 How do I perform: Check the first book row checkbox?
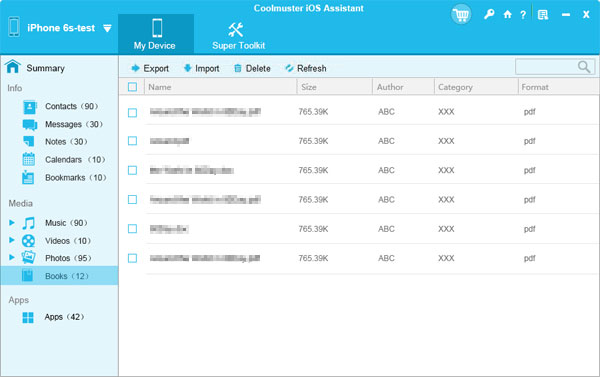click(132, 113)
